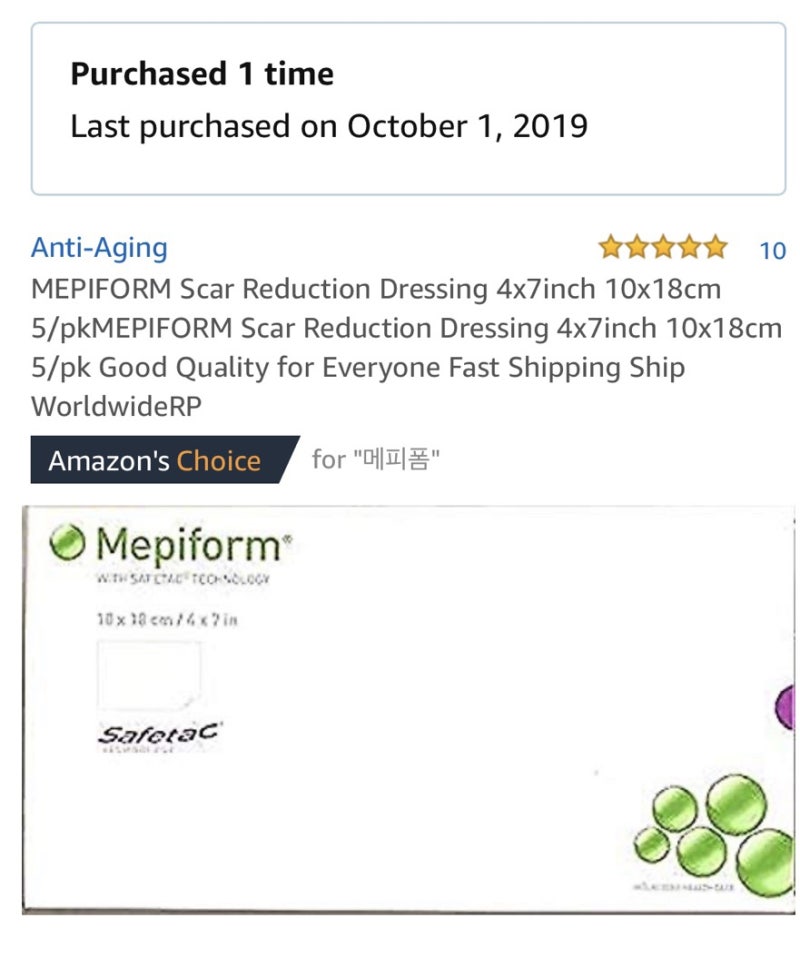
Task: Open the 10 customer reviews link
Action: [772, 250]
